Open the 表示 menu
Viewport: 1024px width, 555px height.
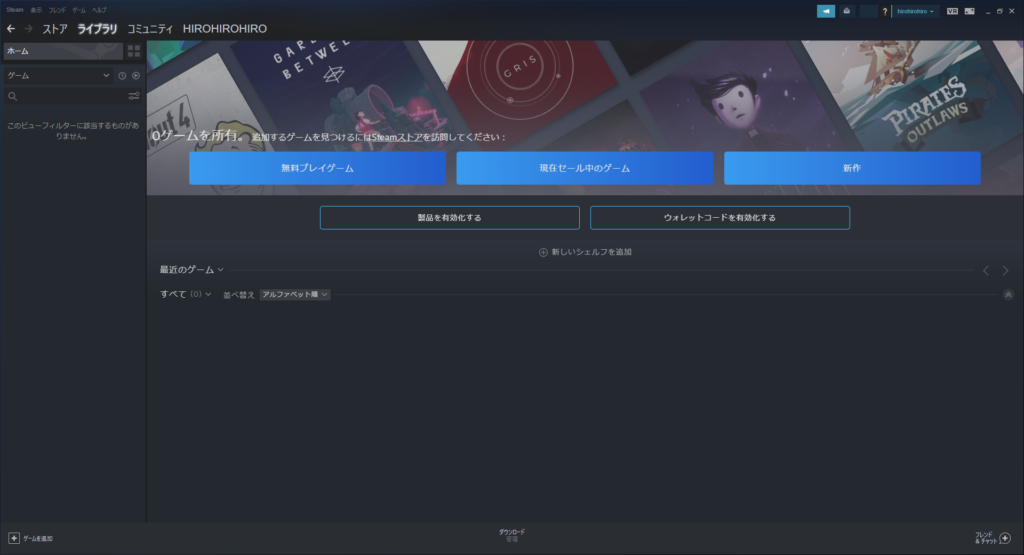point(36,10)
